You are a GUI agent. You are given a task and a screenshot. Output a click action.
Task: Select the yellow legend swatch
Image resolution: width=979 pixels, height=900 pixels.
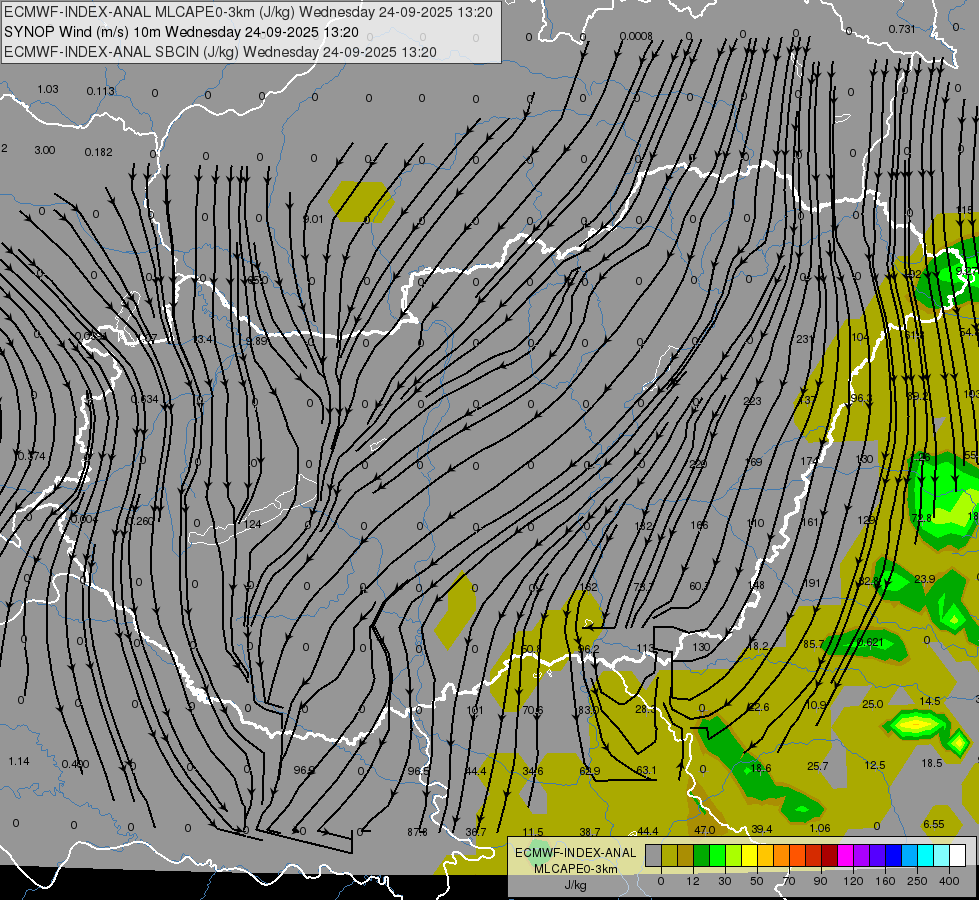tap(750, 855)
